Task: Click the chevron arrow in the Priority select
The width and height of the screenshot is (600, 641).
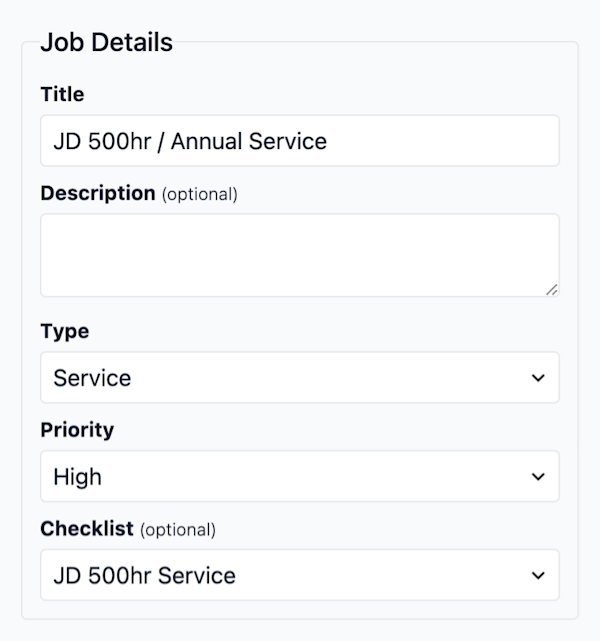Action: [538, 477]
